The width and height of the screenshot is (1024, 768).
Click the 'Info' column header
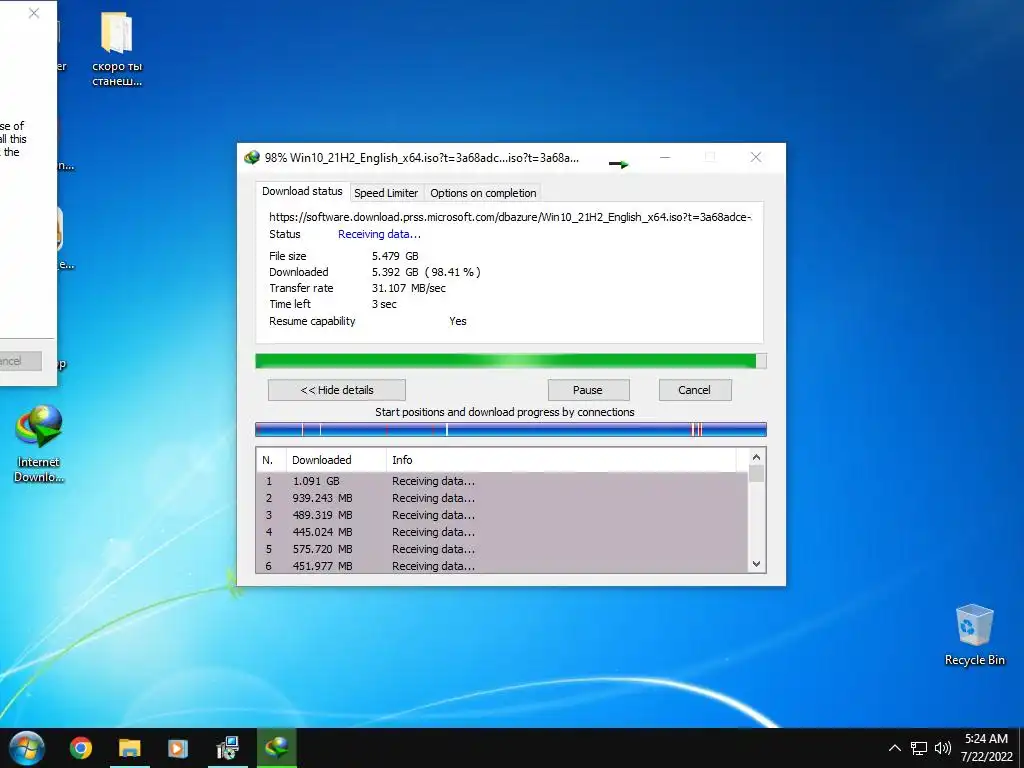[x=561, y=460]
